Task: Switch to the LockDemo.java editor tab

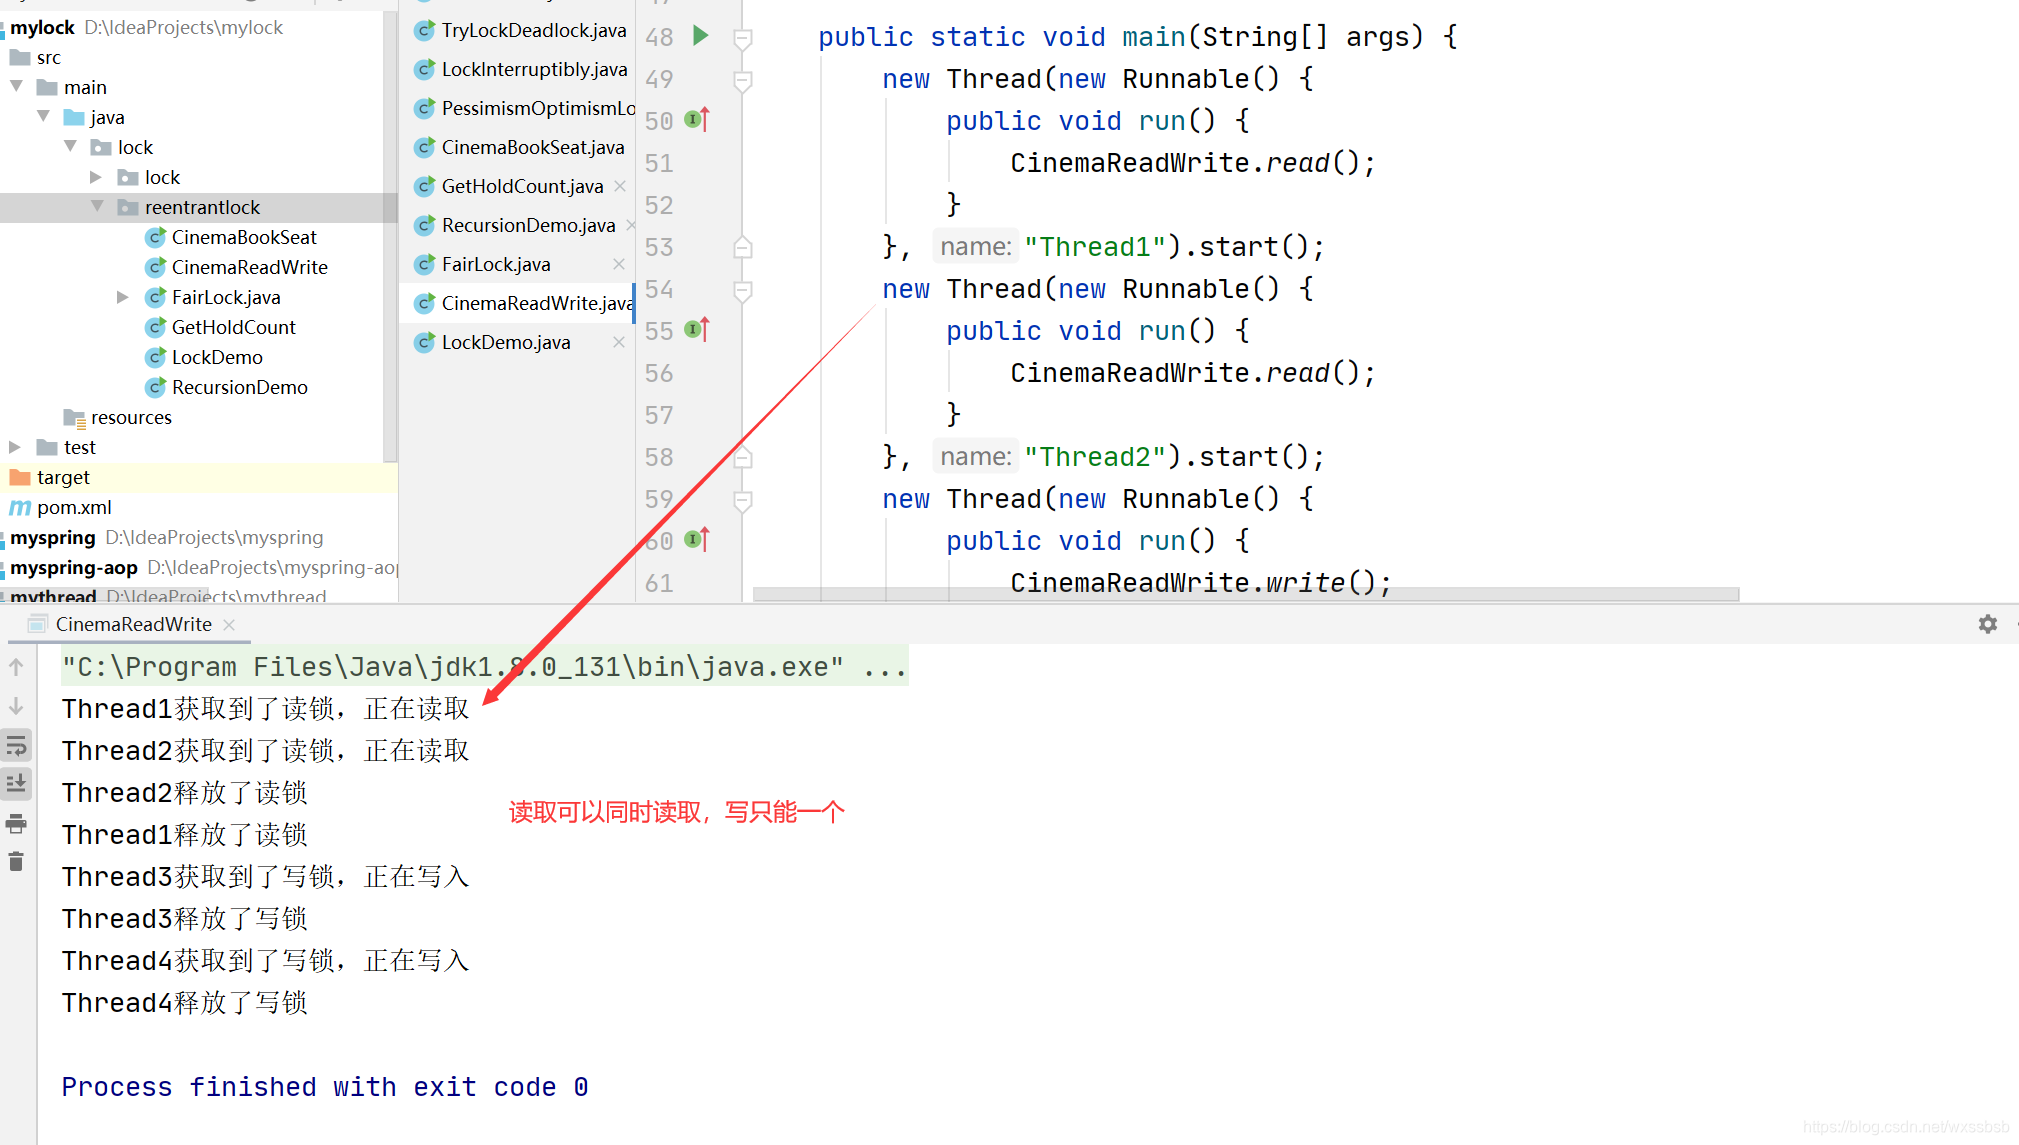Action: (506, 342)
